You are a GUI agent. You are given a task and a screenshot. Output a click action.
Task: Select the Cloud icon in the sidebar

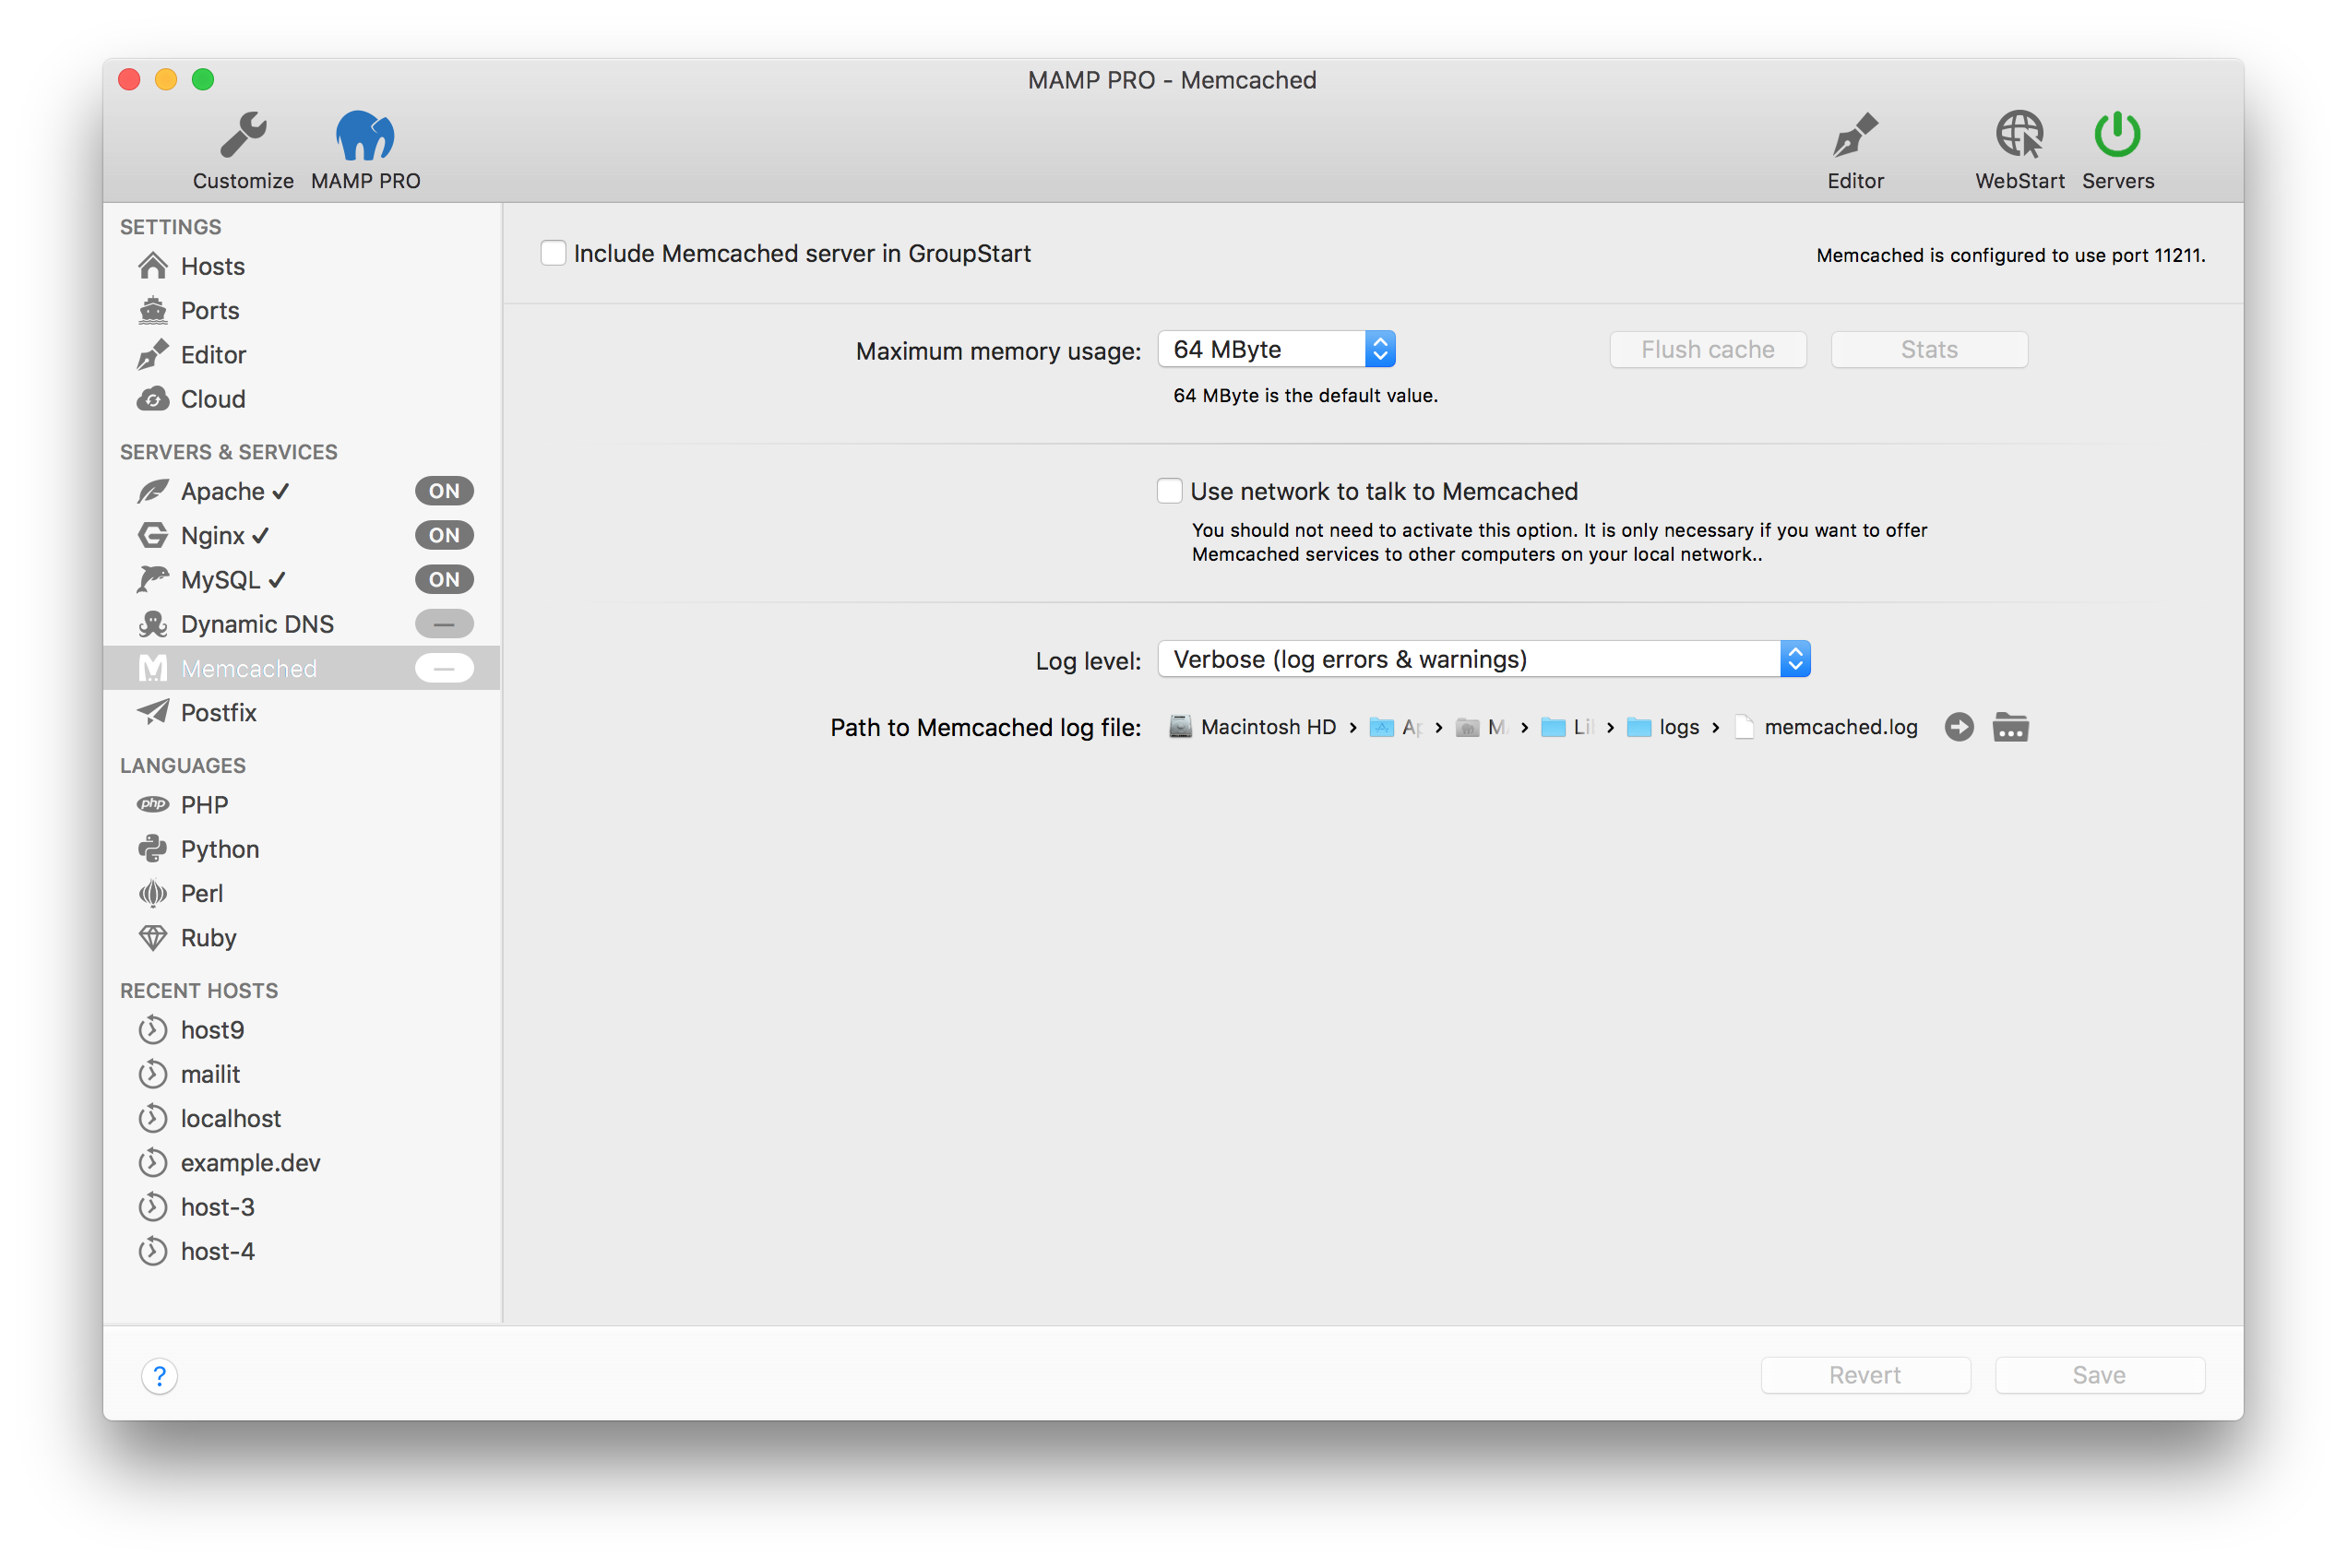coord(153,399)
